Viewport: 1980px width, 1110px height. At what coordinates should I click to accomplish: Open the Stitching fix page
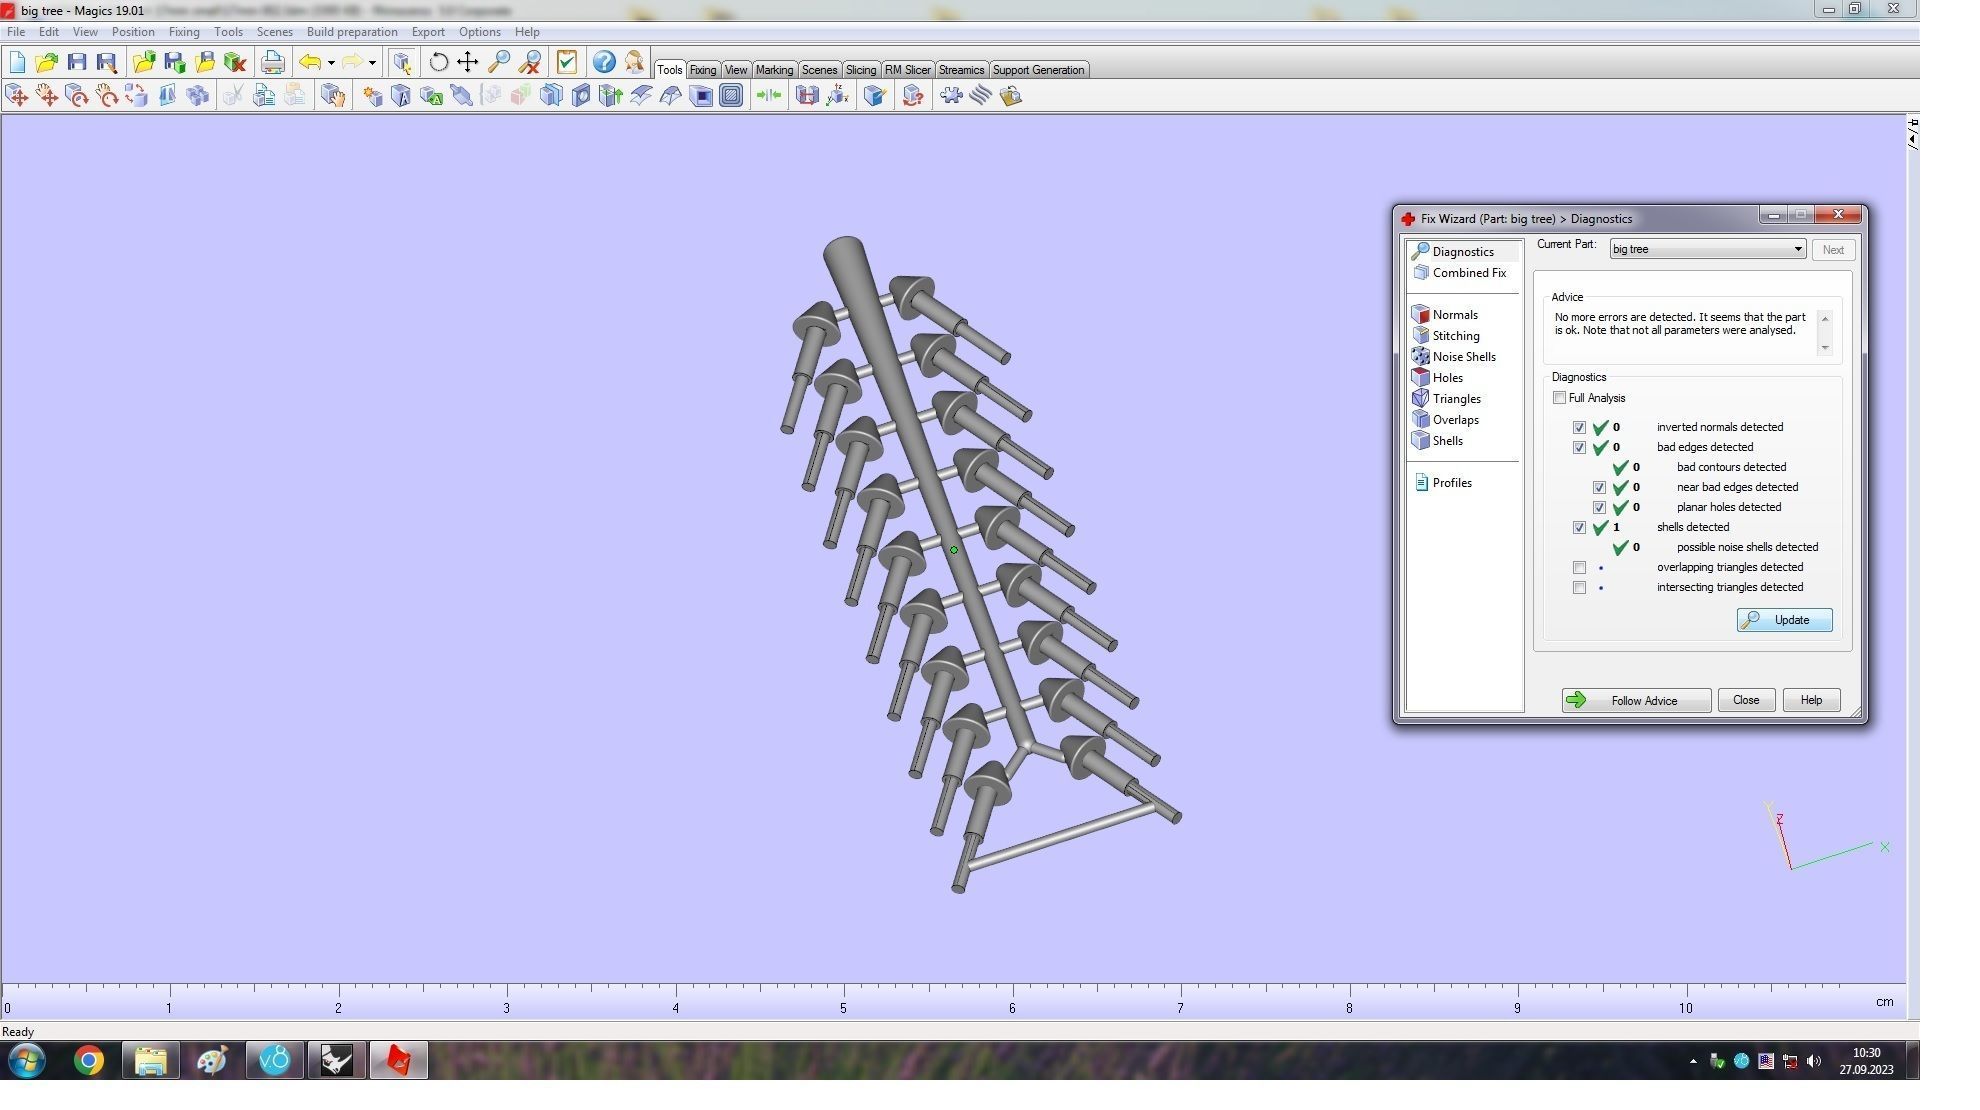tap(1455, 336)
